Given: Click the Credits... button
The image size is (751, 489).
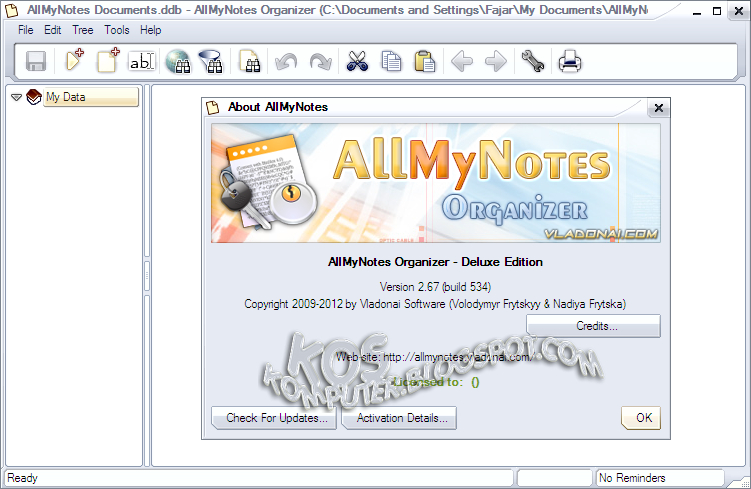Looking at the screenshot, I should point(593,326).
